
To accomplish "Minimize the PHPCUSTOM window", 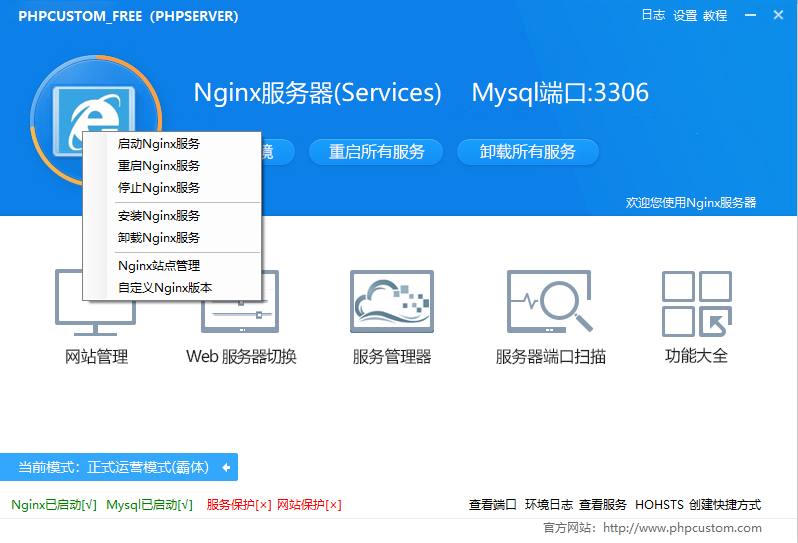I will [750, 15].
